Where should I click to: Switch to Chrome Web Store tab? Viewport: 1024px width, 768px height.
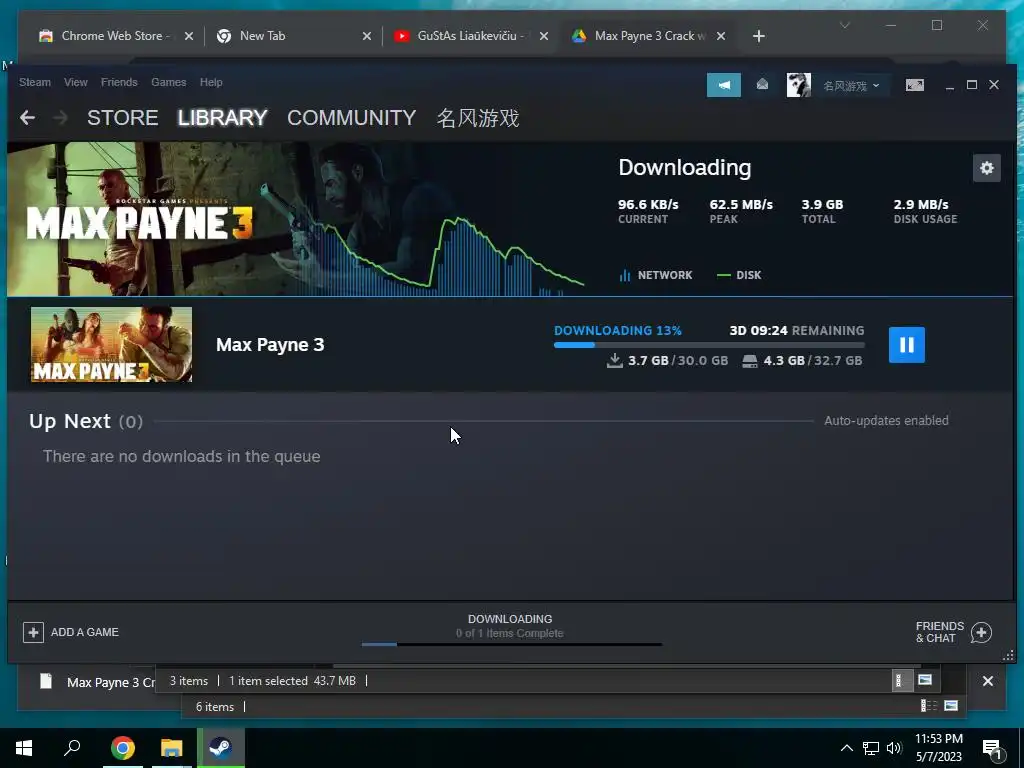[116, 36]
